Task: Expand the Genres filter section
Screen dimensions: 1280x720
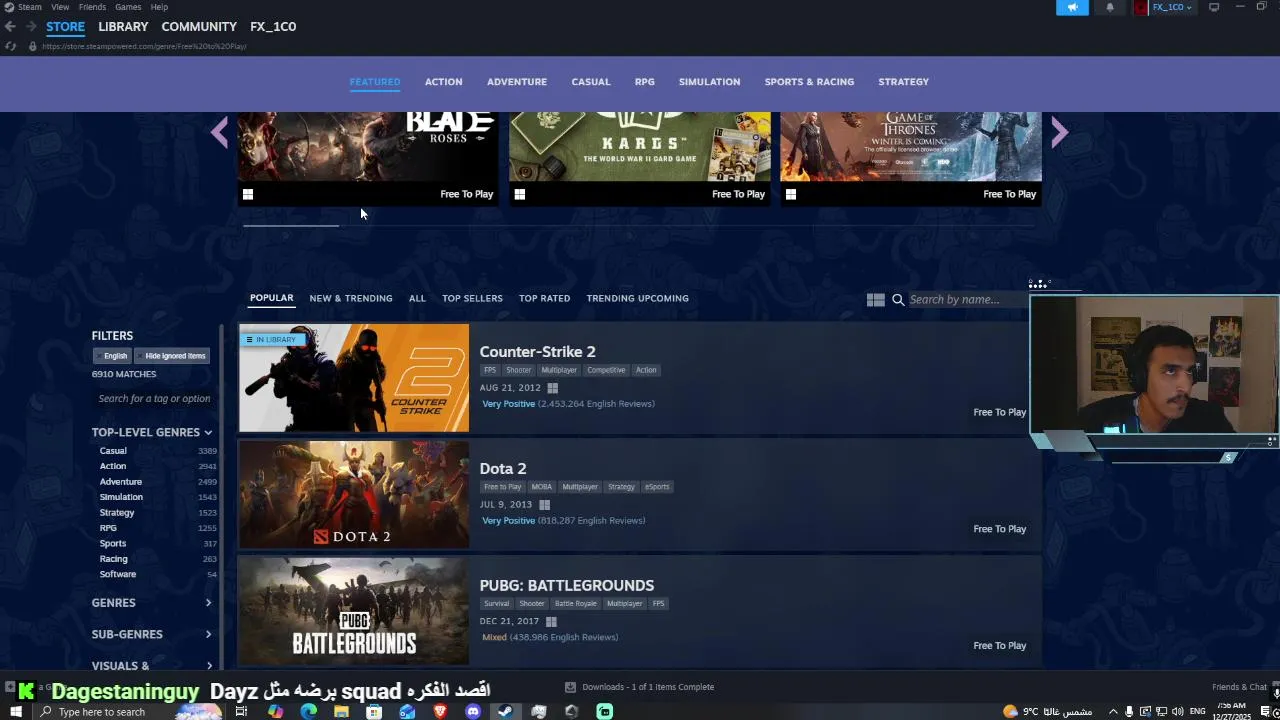Action: (x=152, y=603)
